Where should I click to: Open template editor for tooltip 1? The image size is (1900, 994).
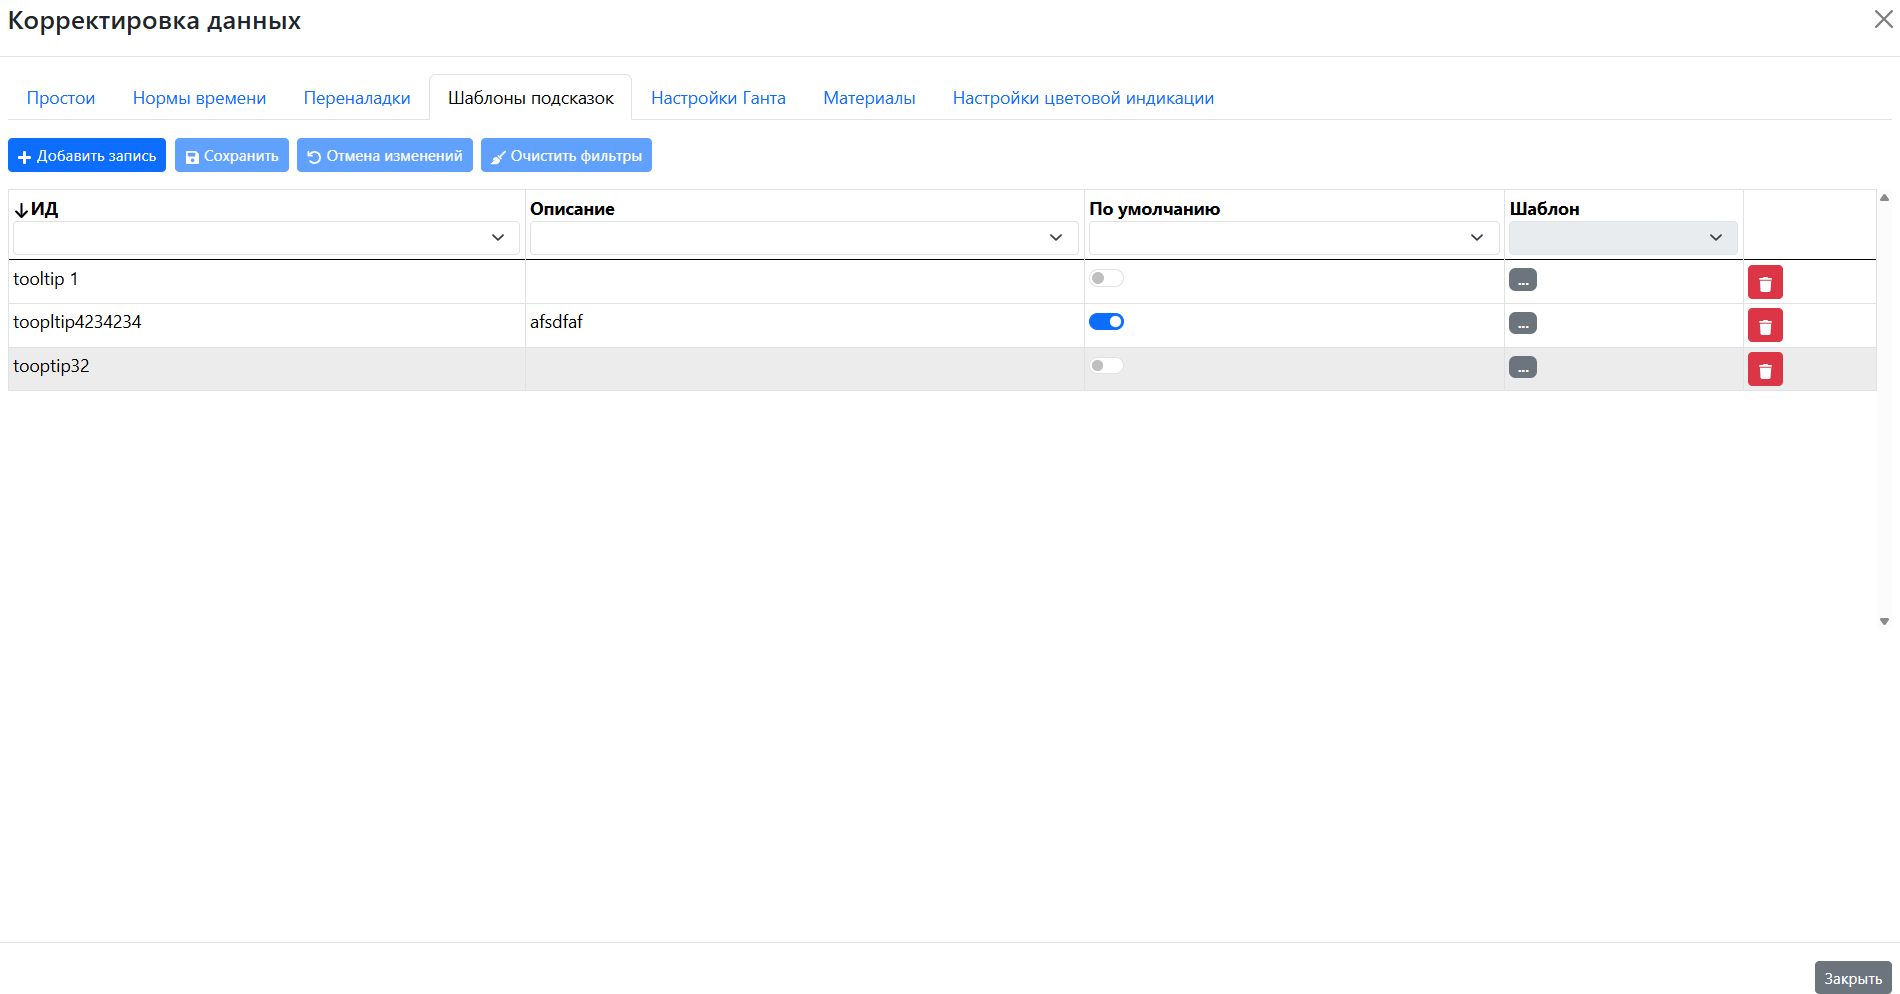(x=1522, y=280)
